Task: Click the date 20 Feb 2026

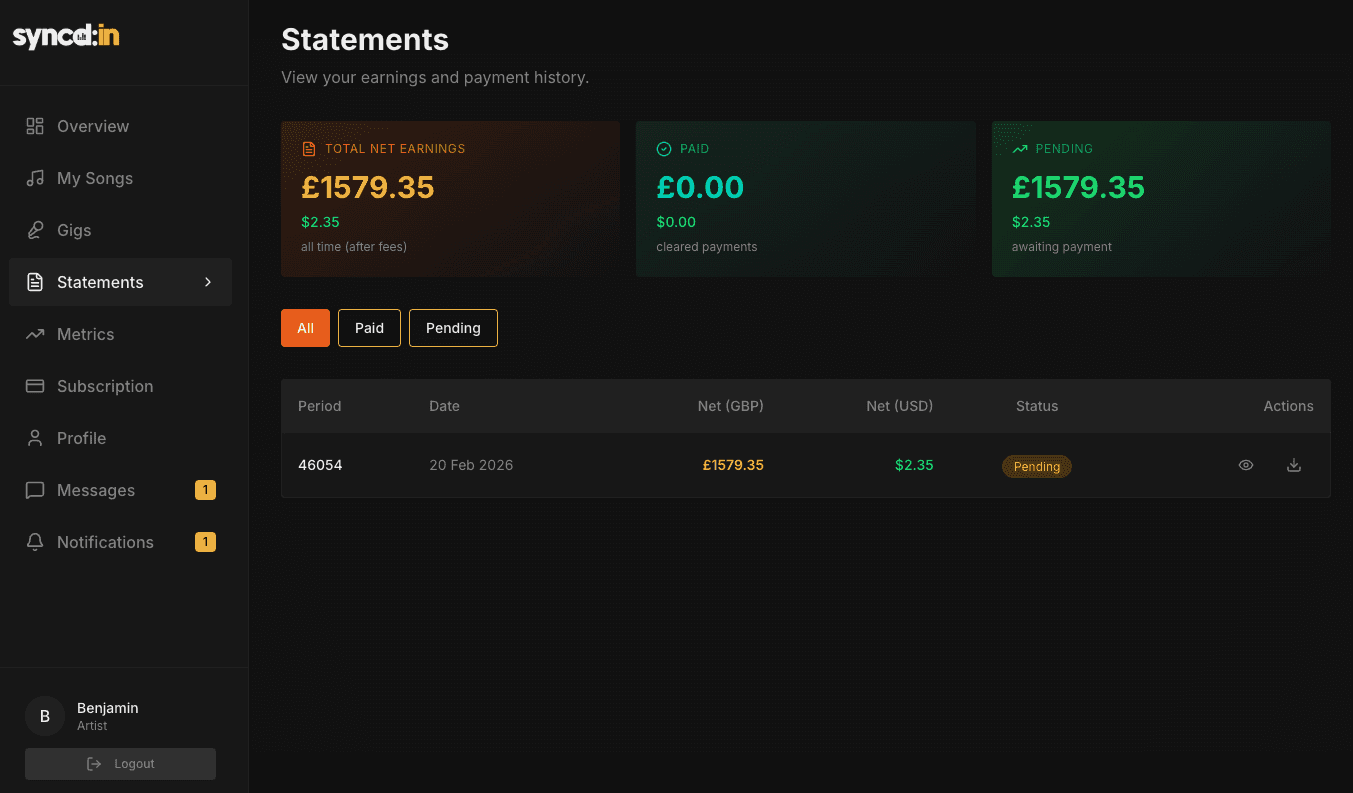Action: pos(471,465)
